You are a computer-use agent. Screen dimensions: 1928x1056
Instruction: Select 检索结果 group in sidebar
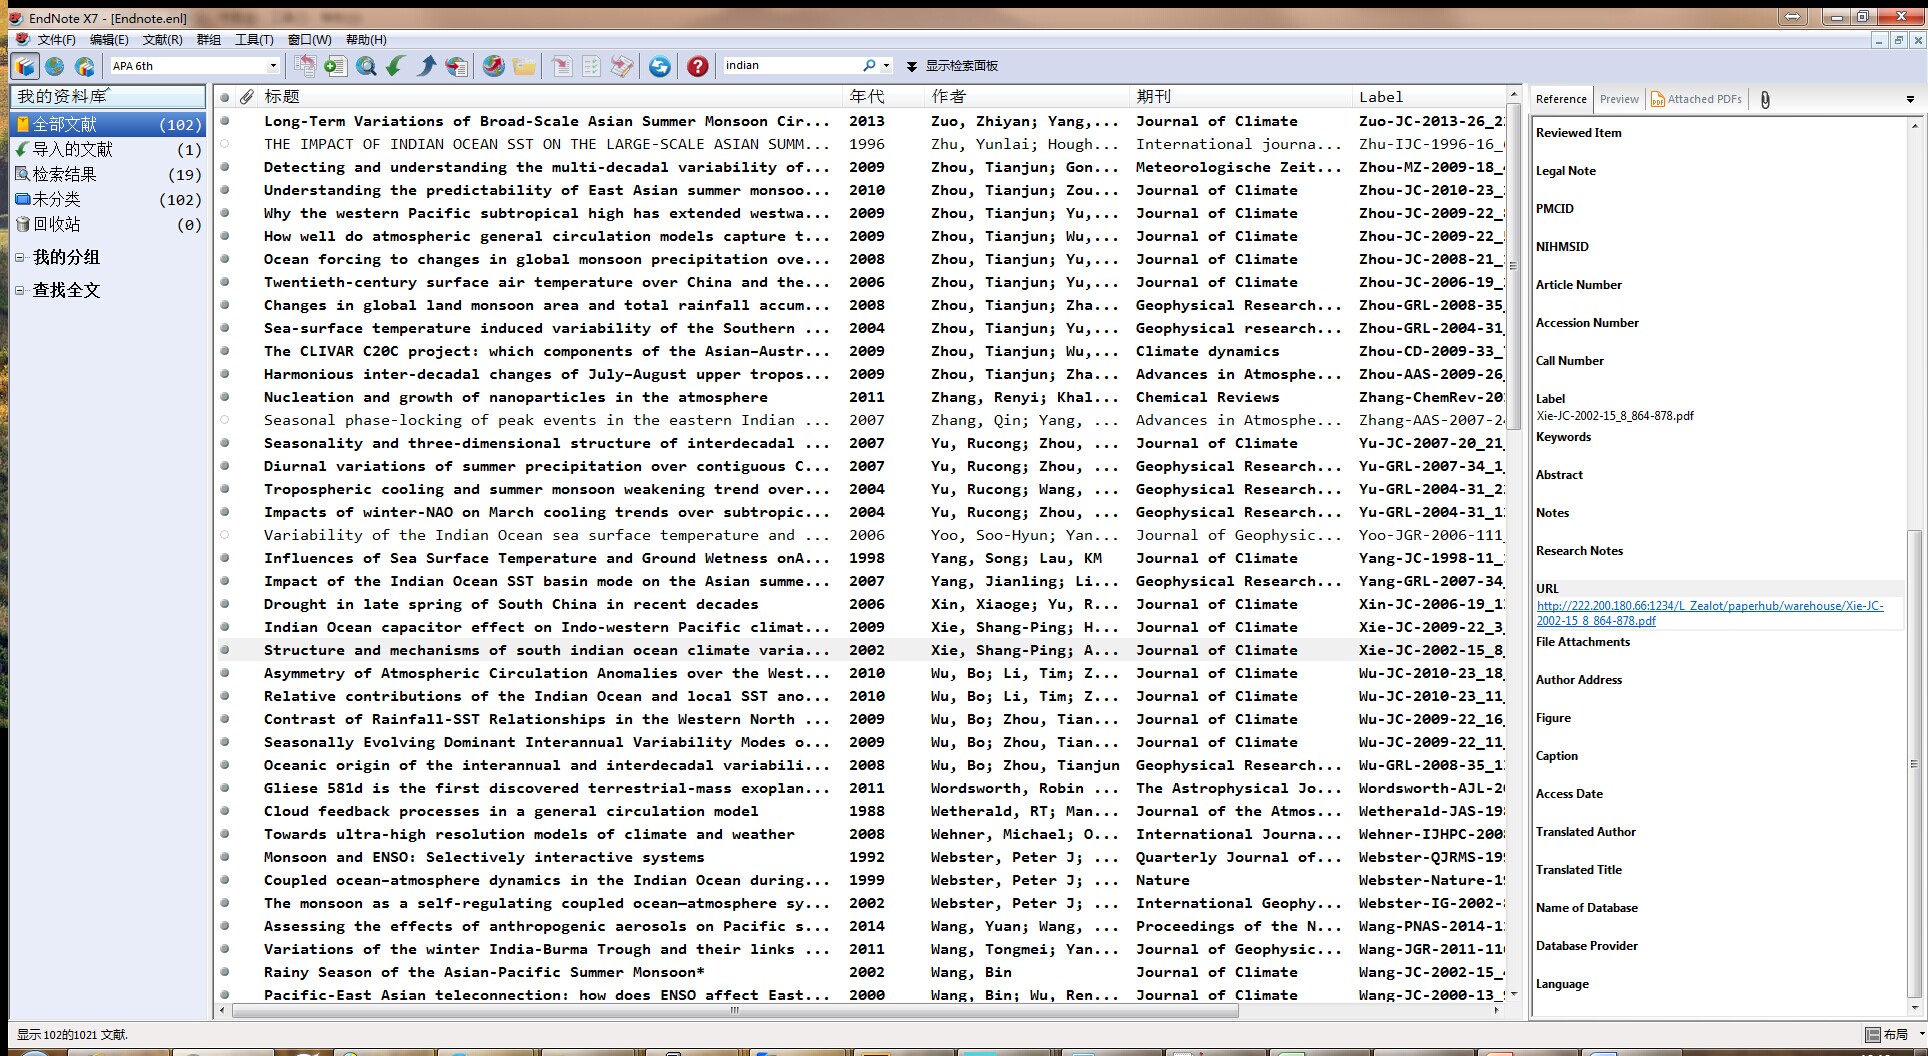click(108, 175)
